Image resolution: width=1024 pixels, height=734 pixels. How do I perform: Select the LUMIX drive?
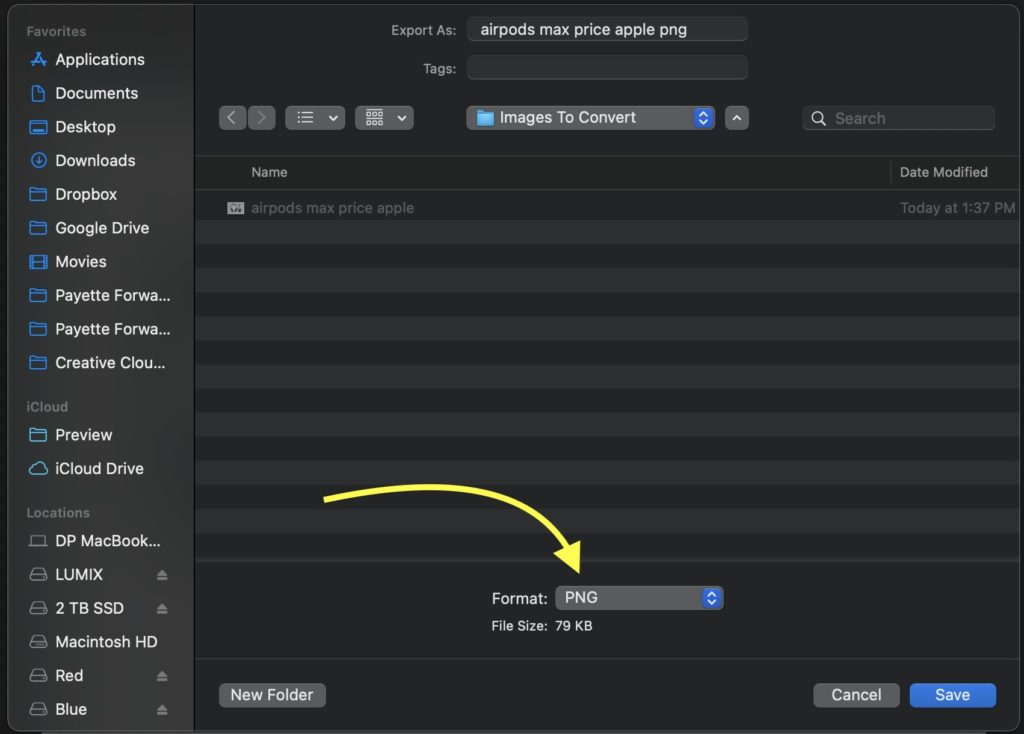[x=79, y=575]
